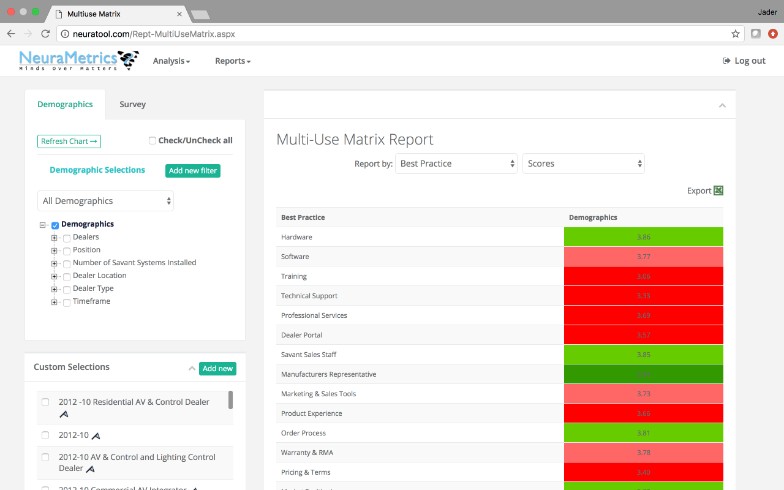This screenshot has height=490, width=784.
Task: Open a new browser tab
Action: 200,15
